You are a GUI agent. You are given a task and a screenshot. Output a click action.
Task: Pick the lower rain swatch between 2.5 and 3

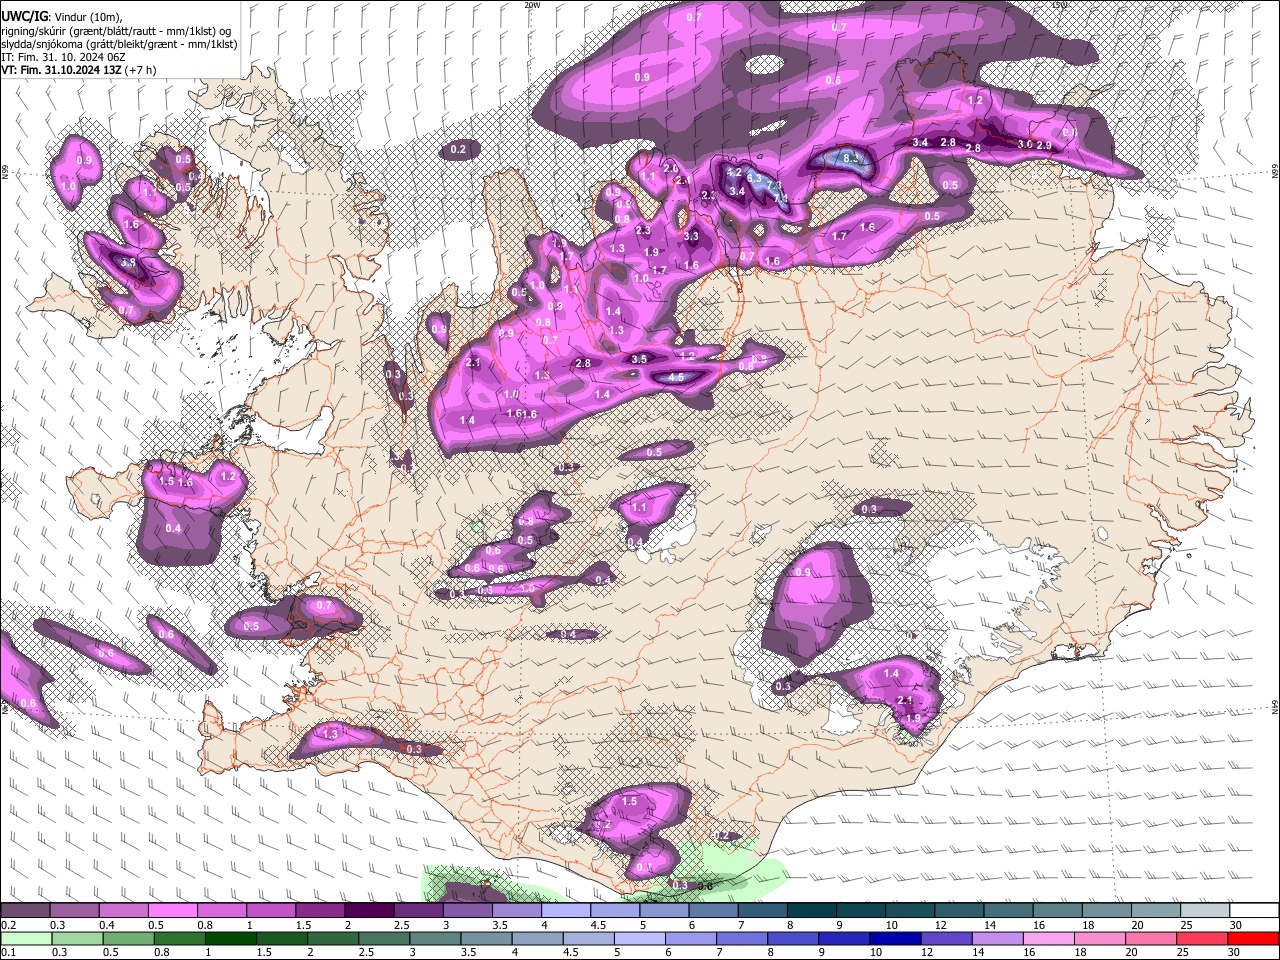click(384, 938)
